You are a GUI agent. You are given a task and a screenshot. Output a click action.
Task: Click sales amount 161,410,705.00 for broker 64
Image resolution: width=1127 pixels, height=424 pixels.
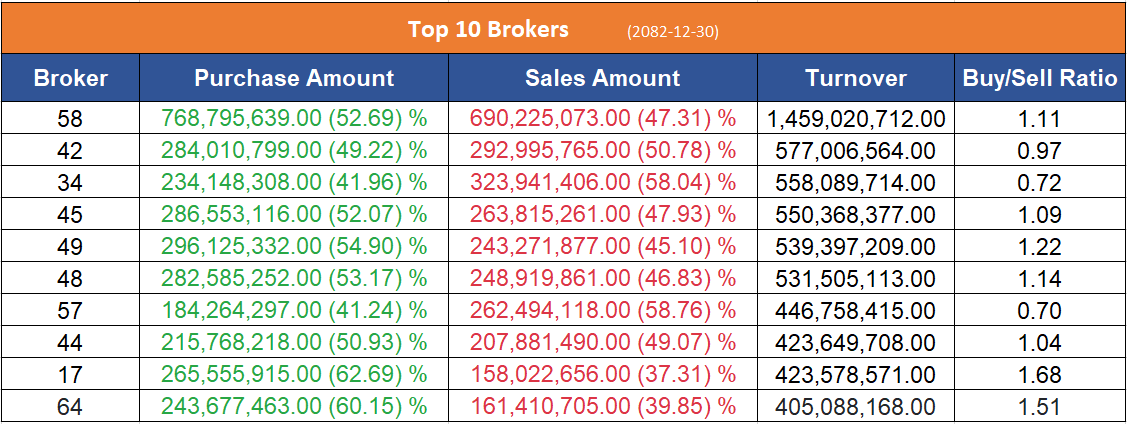click(x=602, y=407)
